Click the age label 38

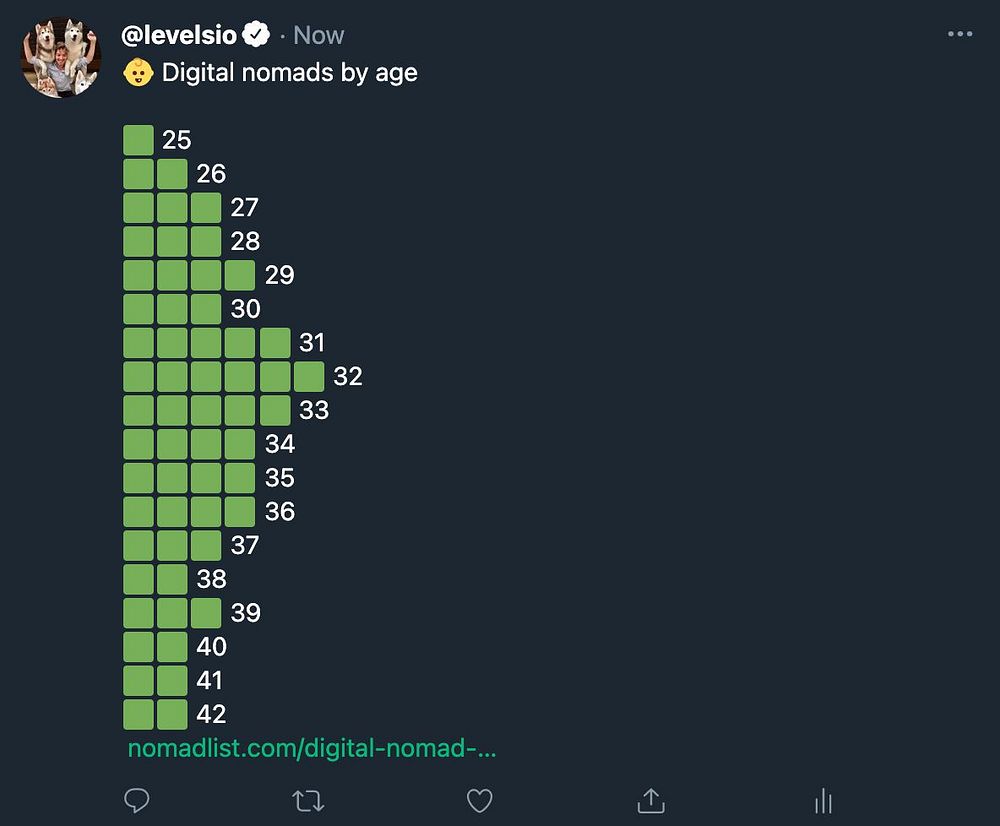click(x=211, y=579)
